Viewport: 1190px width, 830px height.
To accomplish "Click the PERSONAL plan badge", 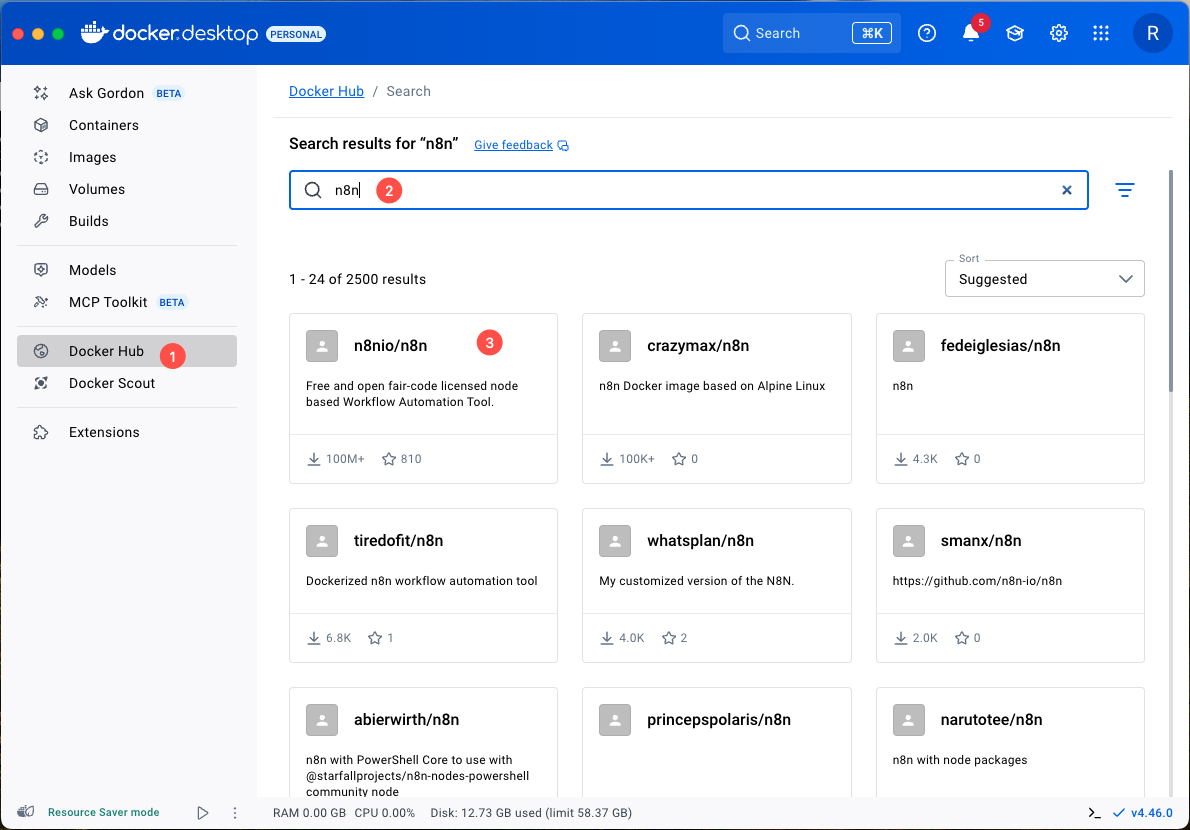I will point(296,34).
